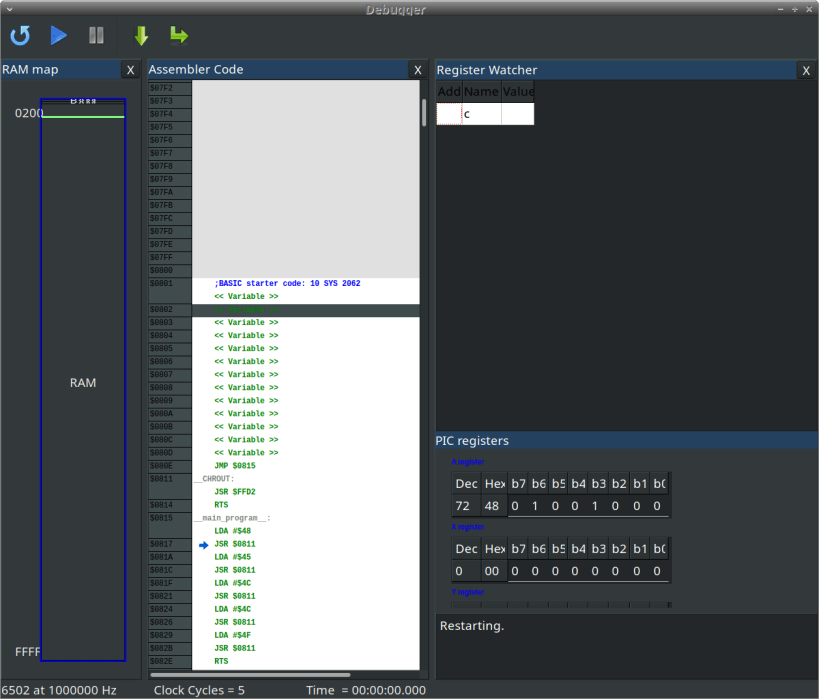Click the Pause execution icon
Viewport: 819px width, 699px height.
point(96,36)
